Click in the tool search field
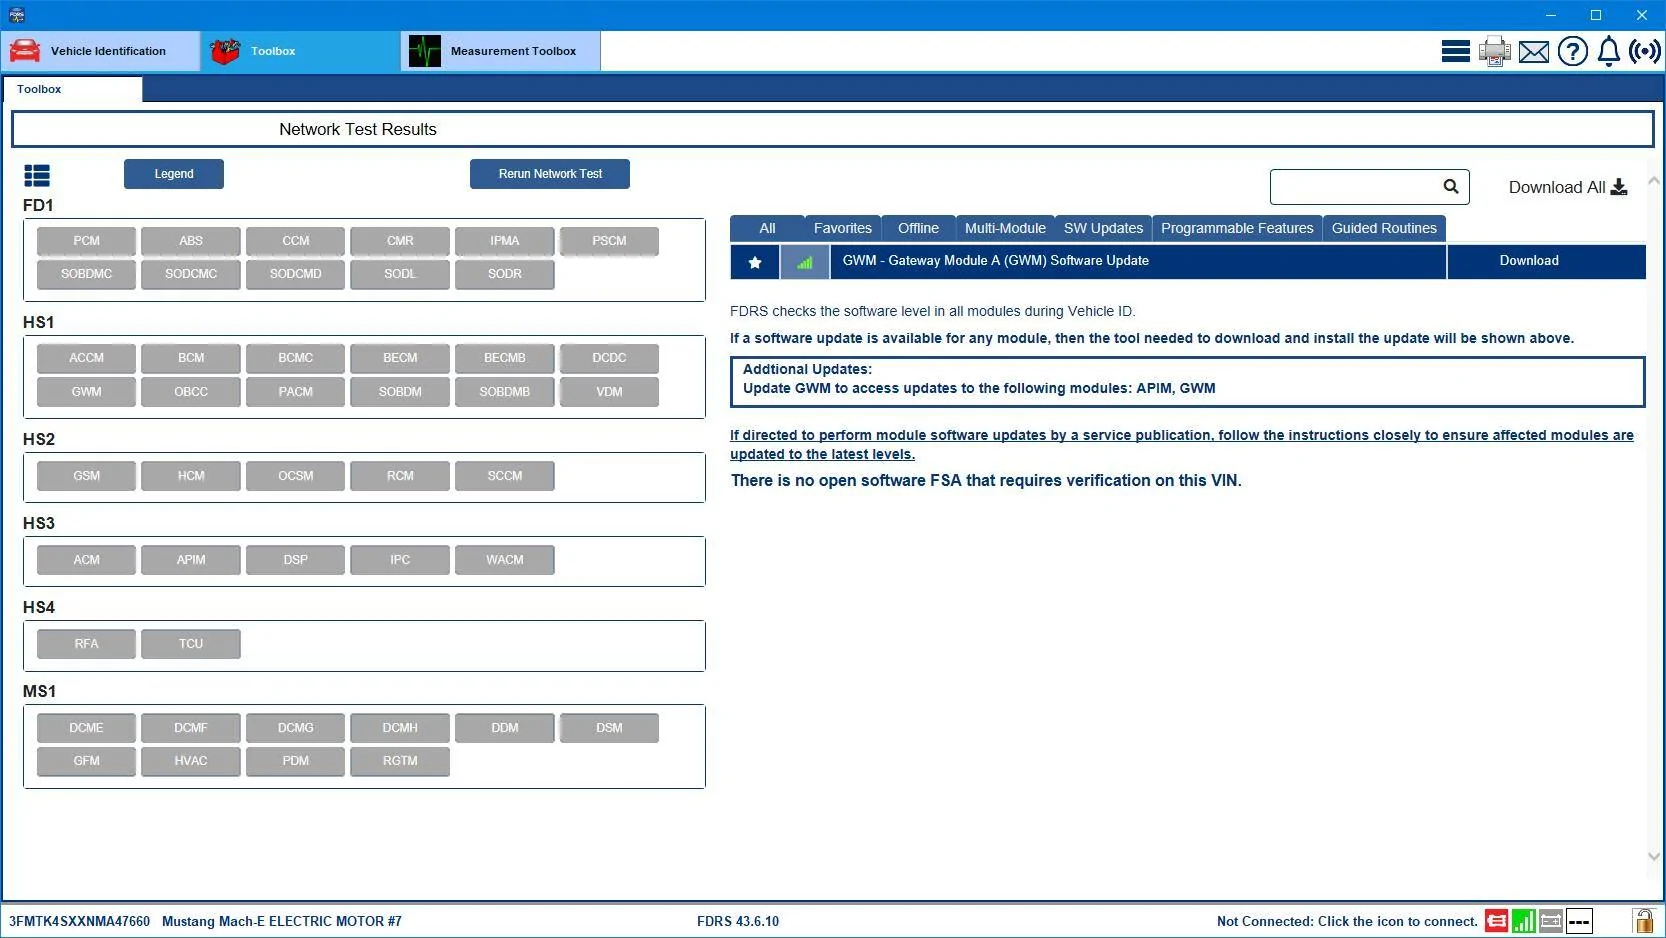 pos(1355,187)
